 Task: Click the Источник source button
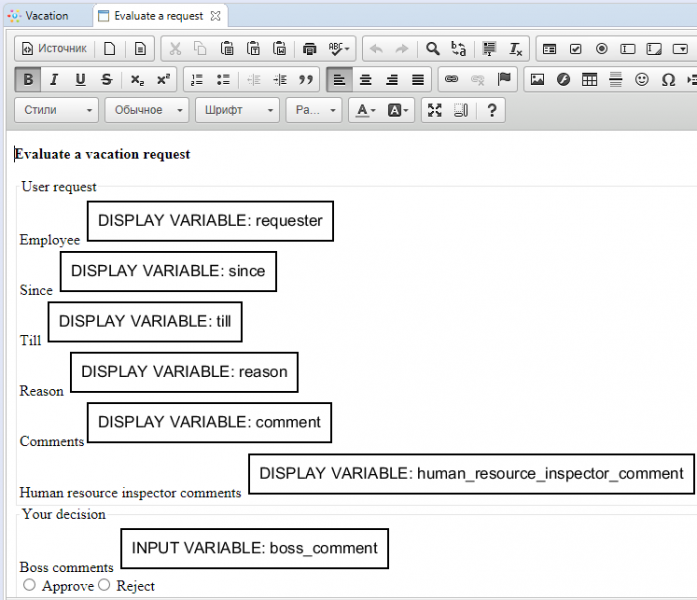tap(54, 48)
